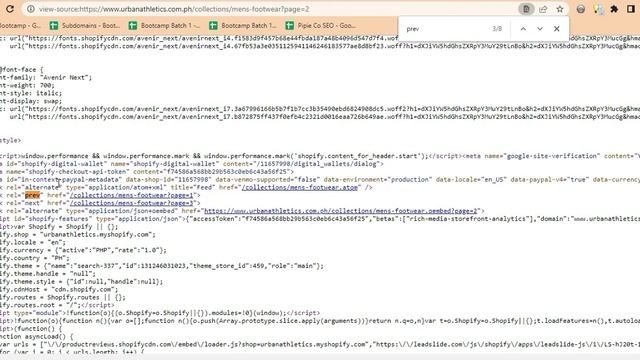This screenshot has height=360, width=640.
Task: Open the Extensions puzzle-piece menu
Action: [x=614, y=9]
